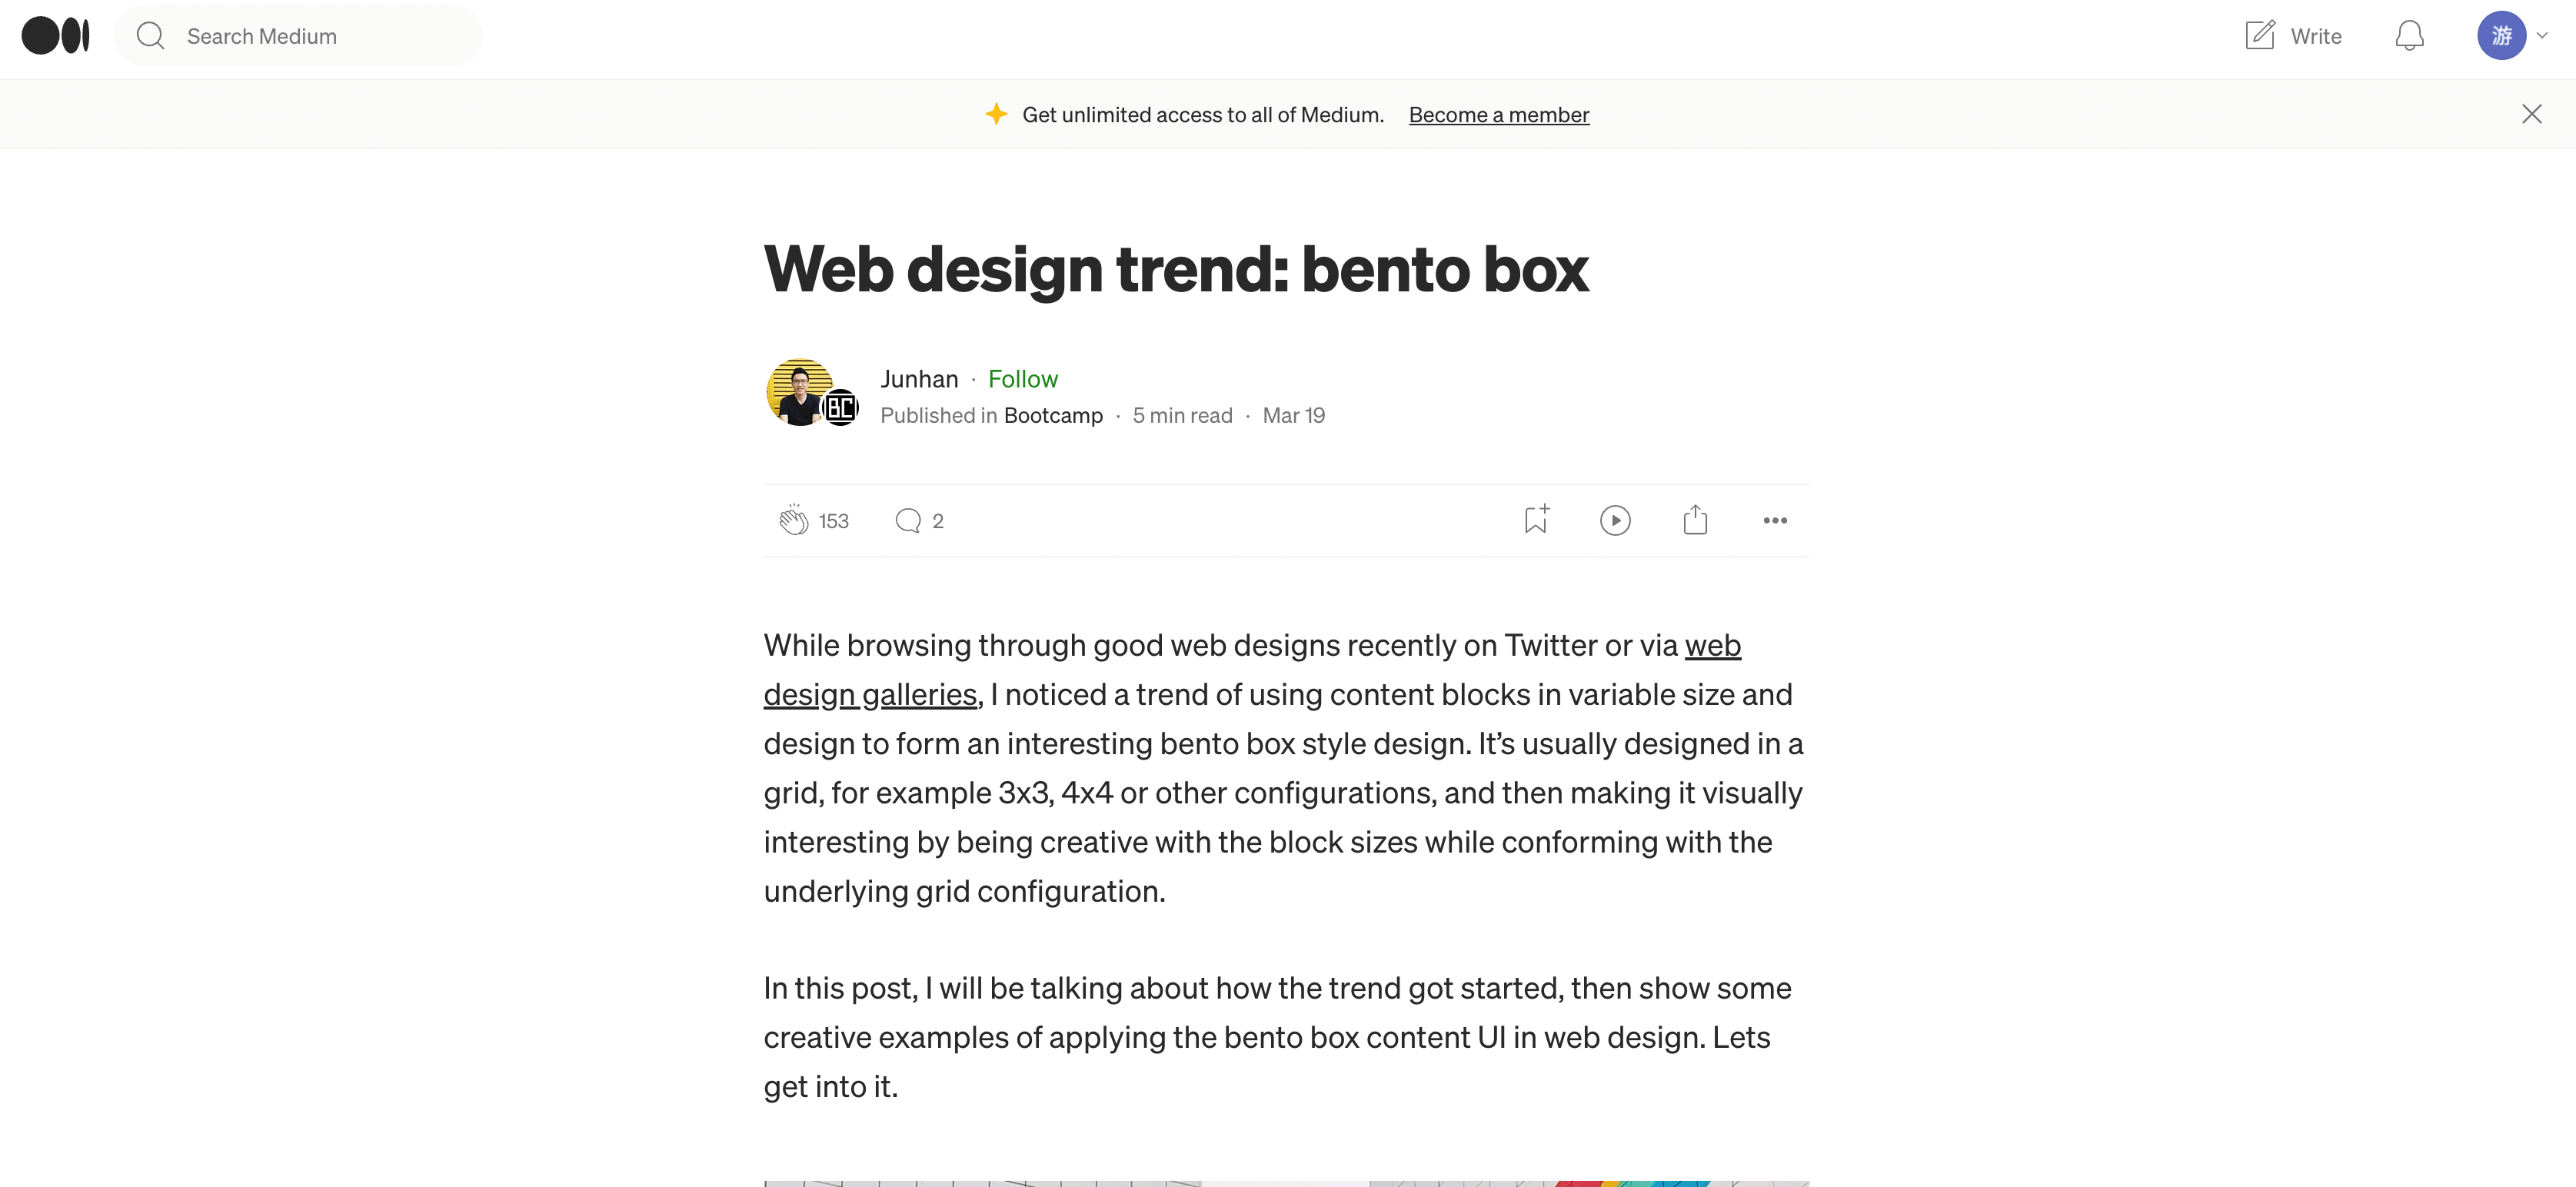Image resolution: width=2576 pixels, height=1187 pixels.
Task: Dismiss the membership banner
Action: tap(2531, 114)
